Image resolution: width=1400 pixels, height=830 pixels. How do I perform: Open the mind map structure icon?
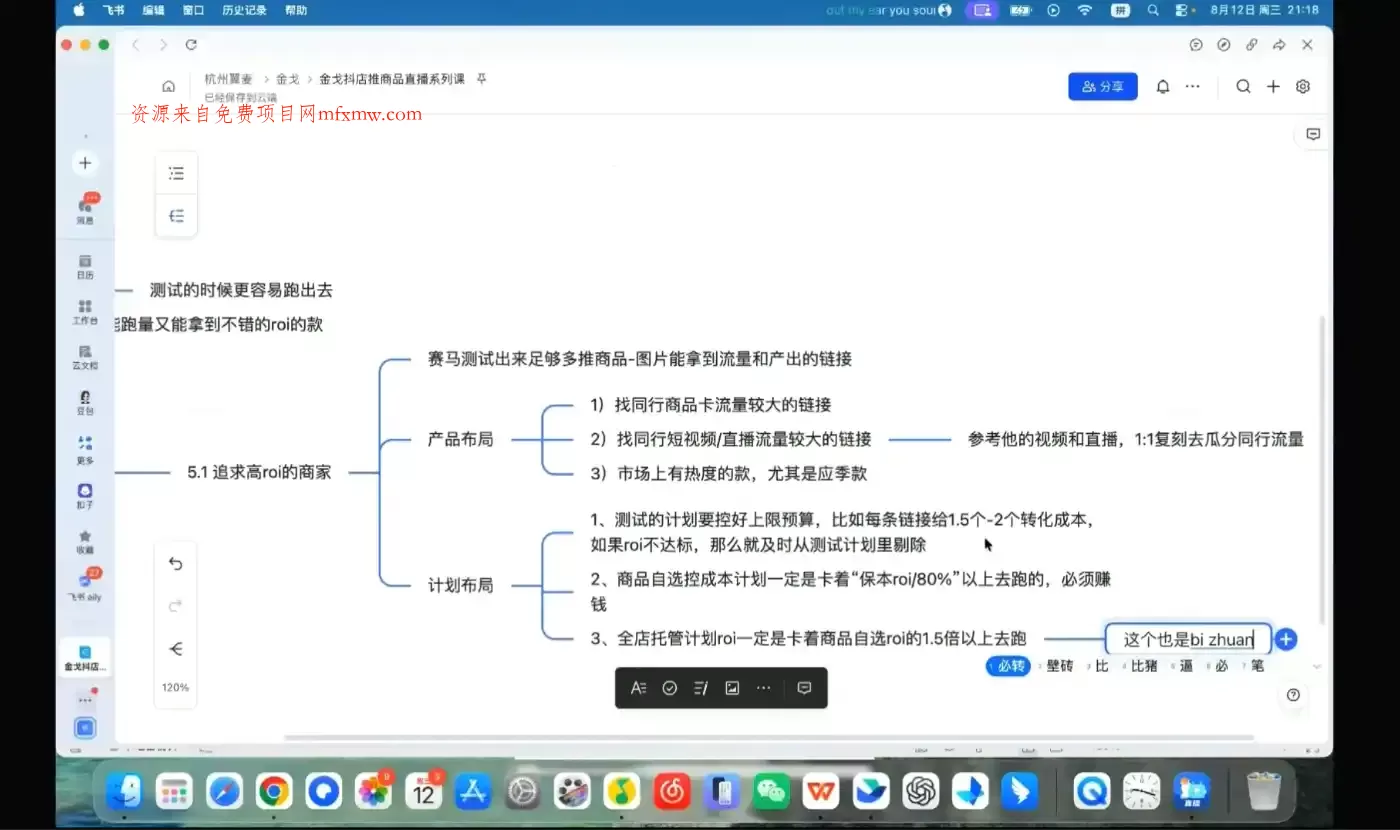(176, 216)
